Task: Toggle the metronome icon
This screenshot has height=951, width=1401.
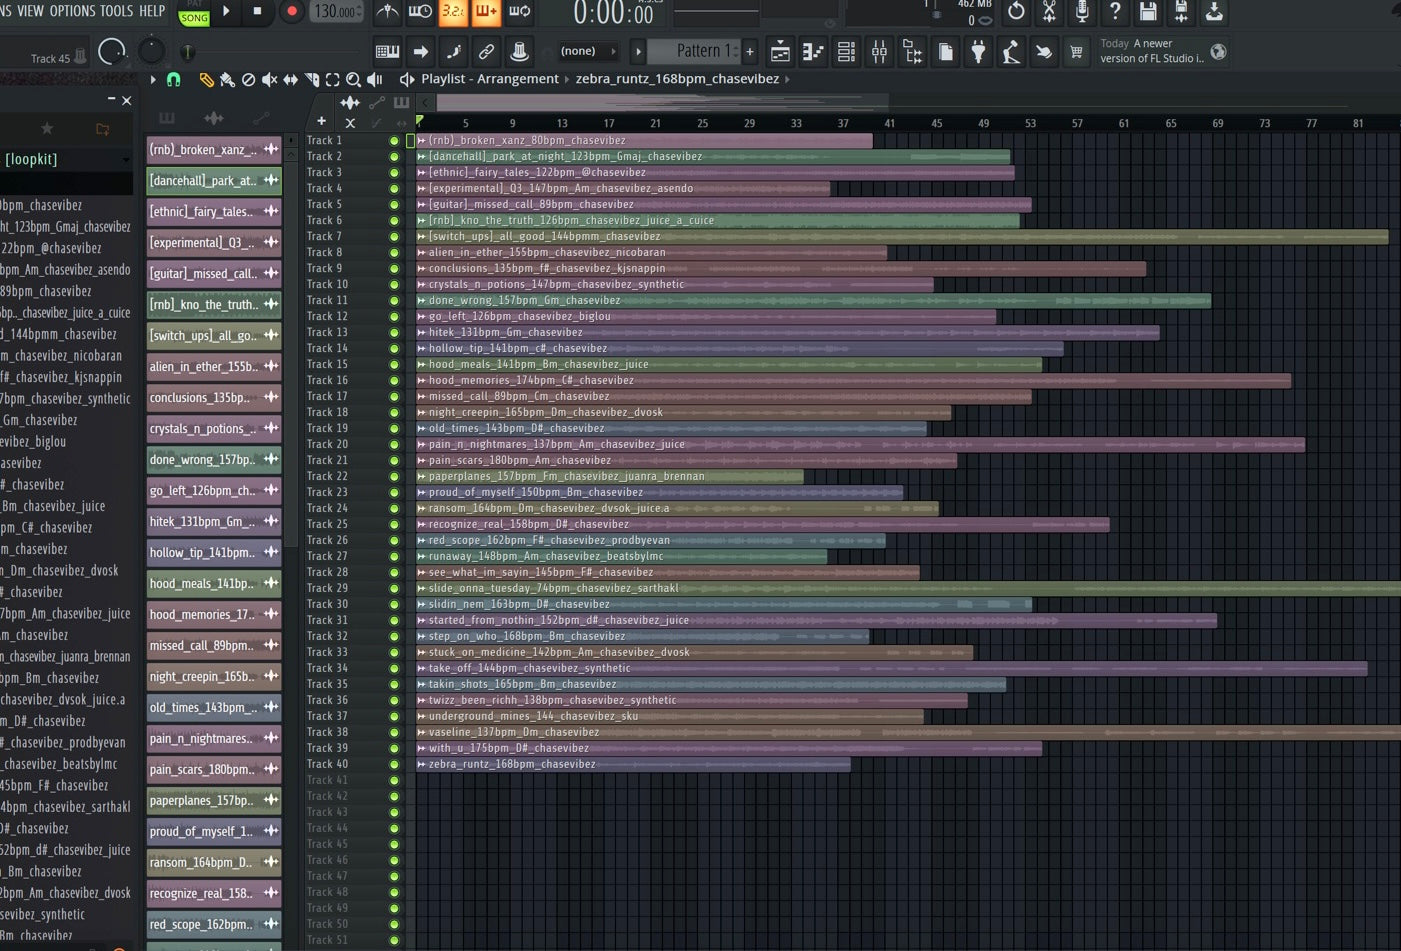Action: (387, 11)
